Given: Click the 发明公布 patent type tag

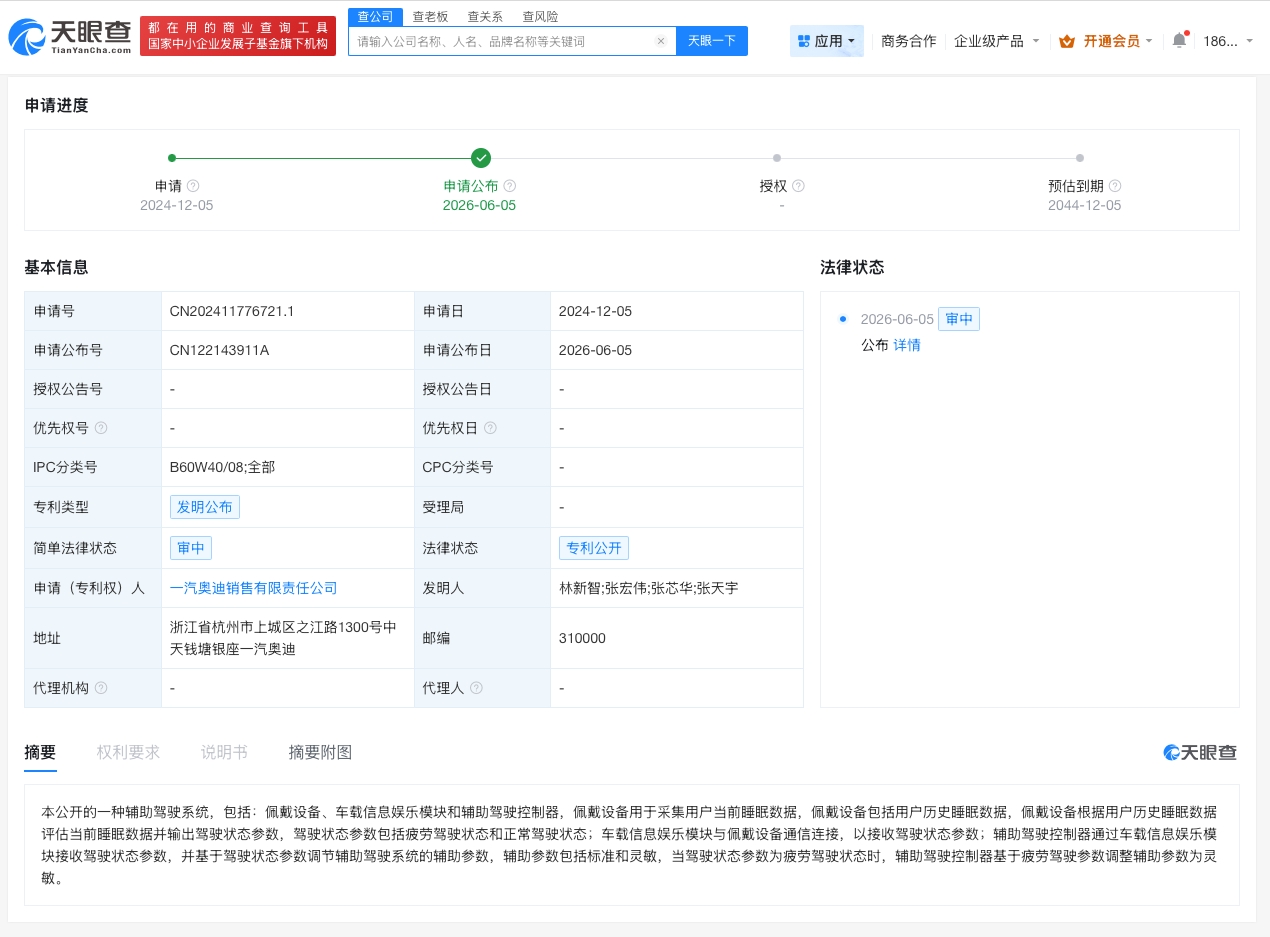Looking at the screenshot, I should click(205, 507).
